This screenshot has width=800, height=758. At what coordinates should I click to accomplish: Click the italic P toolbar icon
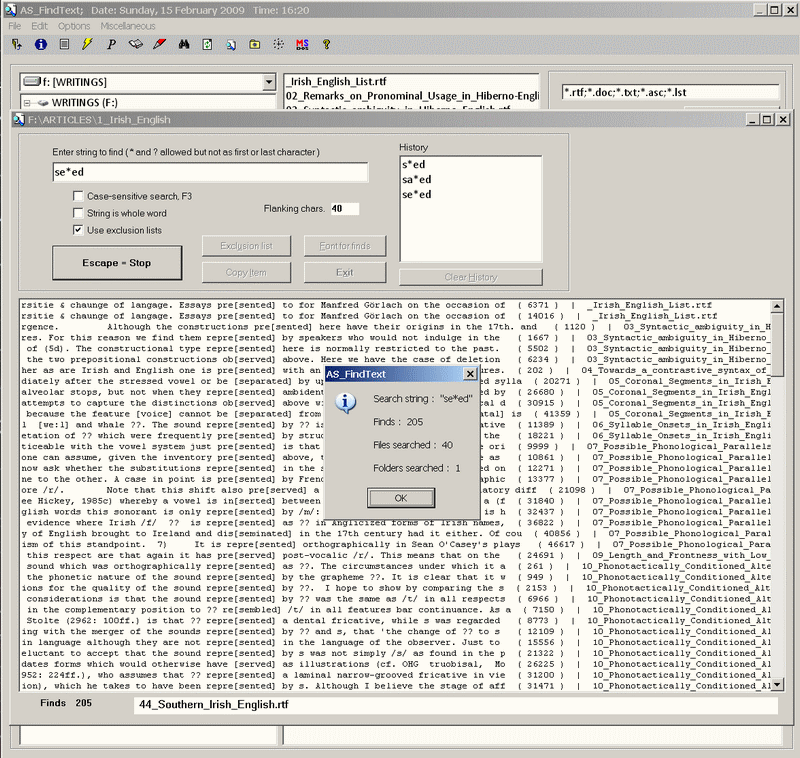[x=112, y=45]
